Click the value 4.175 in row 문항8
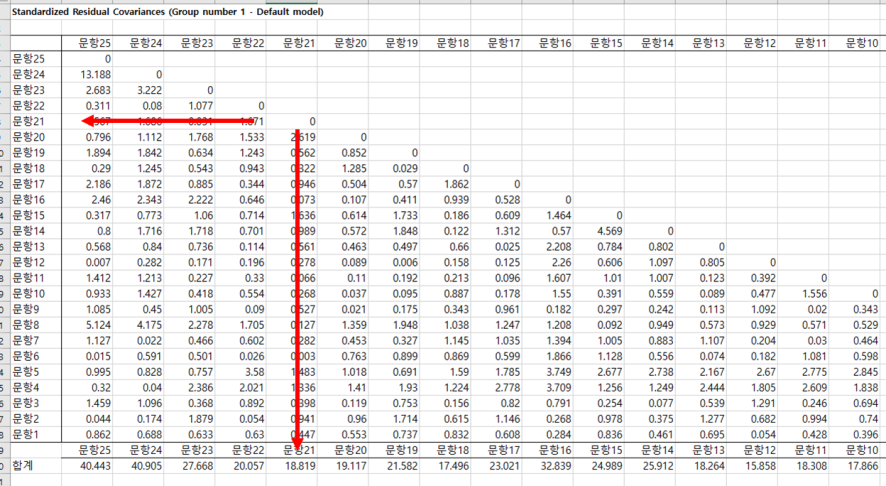Image resolution: width=886 pixels, height=486 pixels. click(149, 325)
